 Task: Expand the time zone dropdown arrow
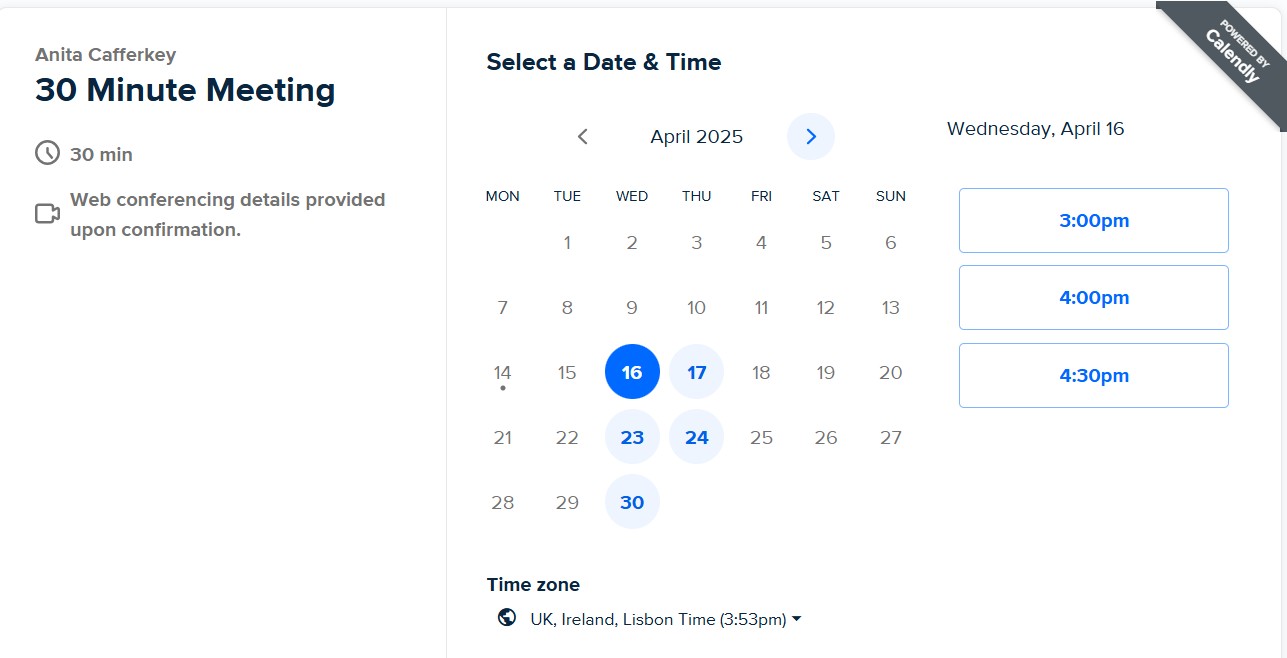click(x=797, y=619)
